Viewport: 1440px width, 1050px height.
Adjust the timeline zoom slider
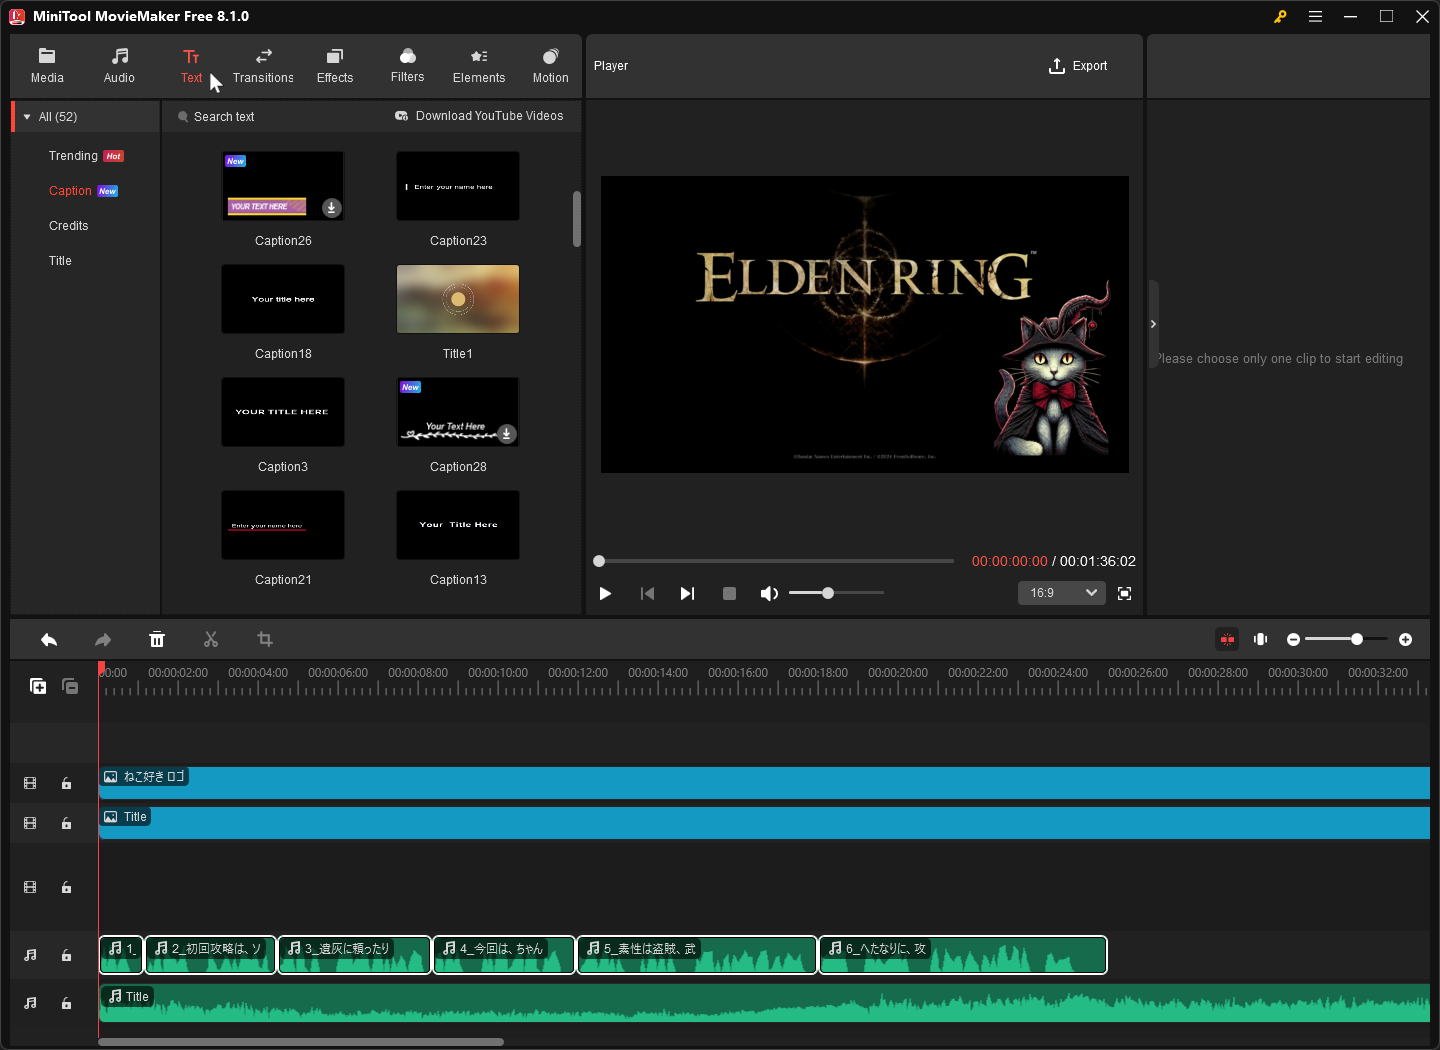pos(1346,639)
